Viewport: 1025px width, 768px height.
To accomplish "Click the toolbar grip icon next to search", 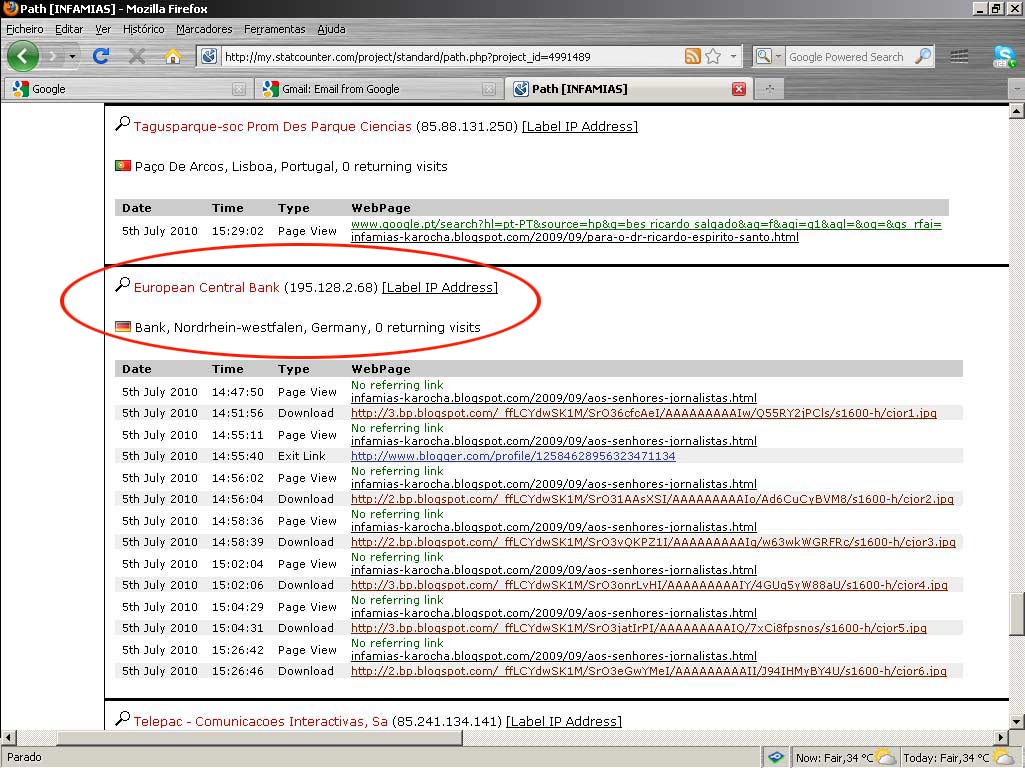I will click(959, 57).
